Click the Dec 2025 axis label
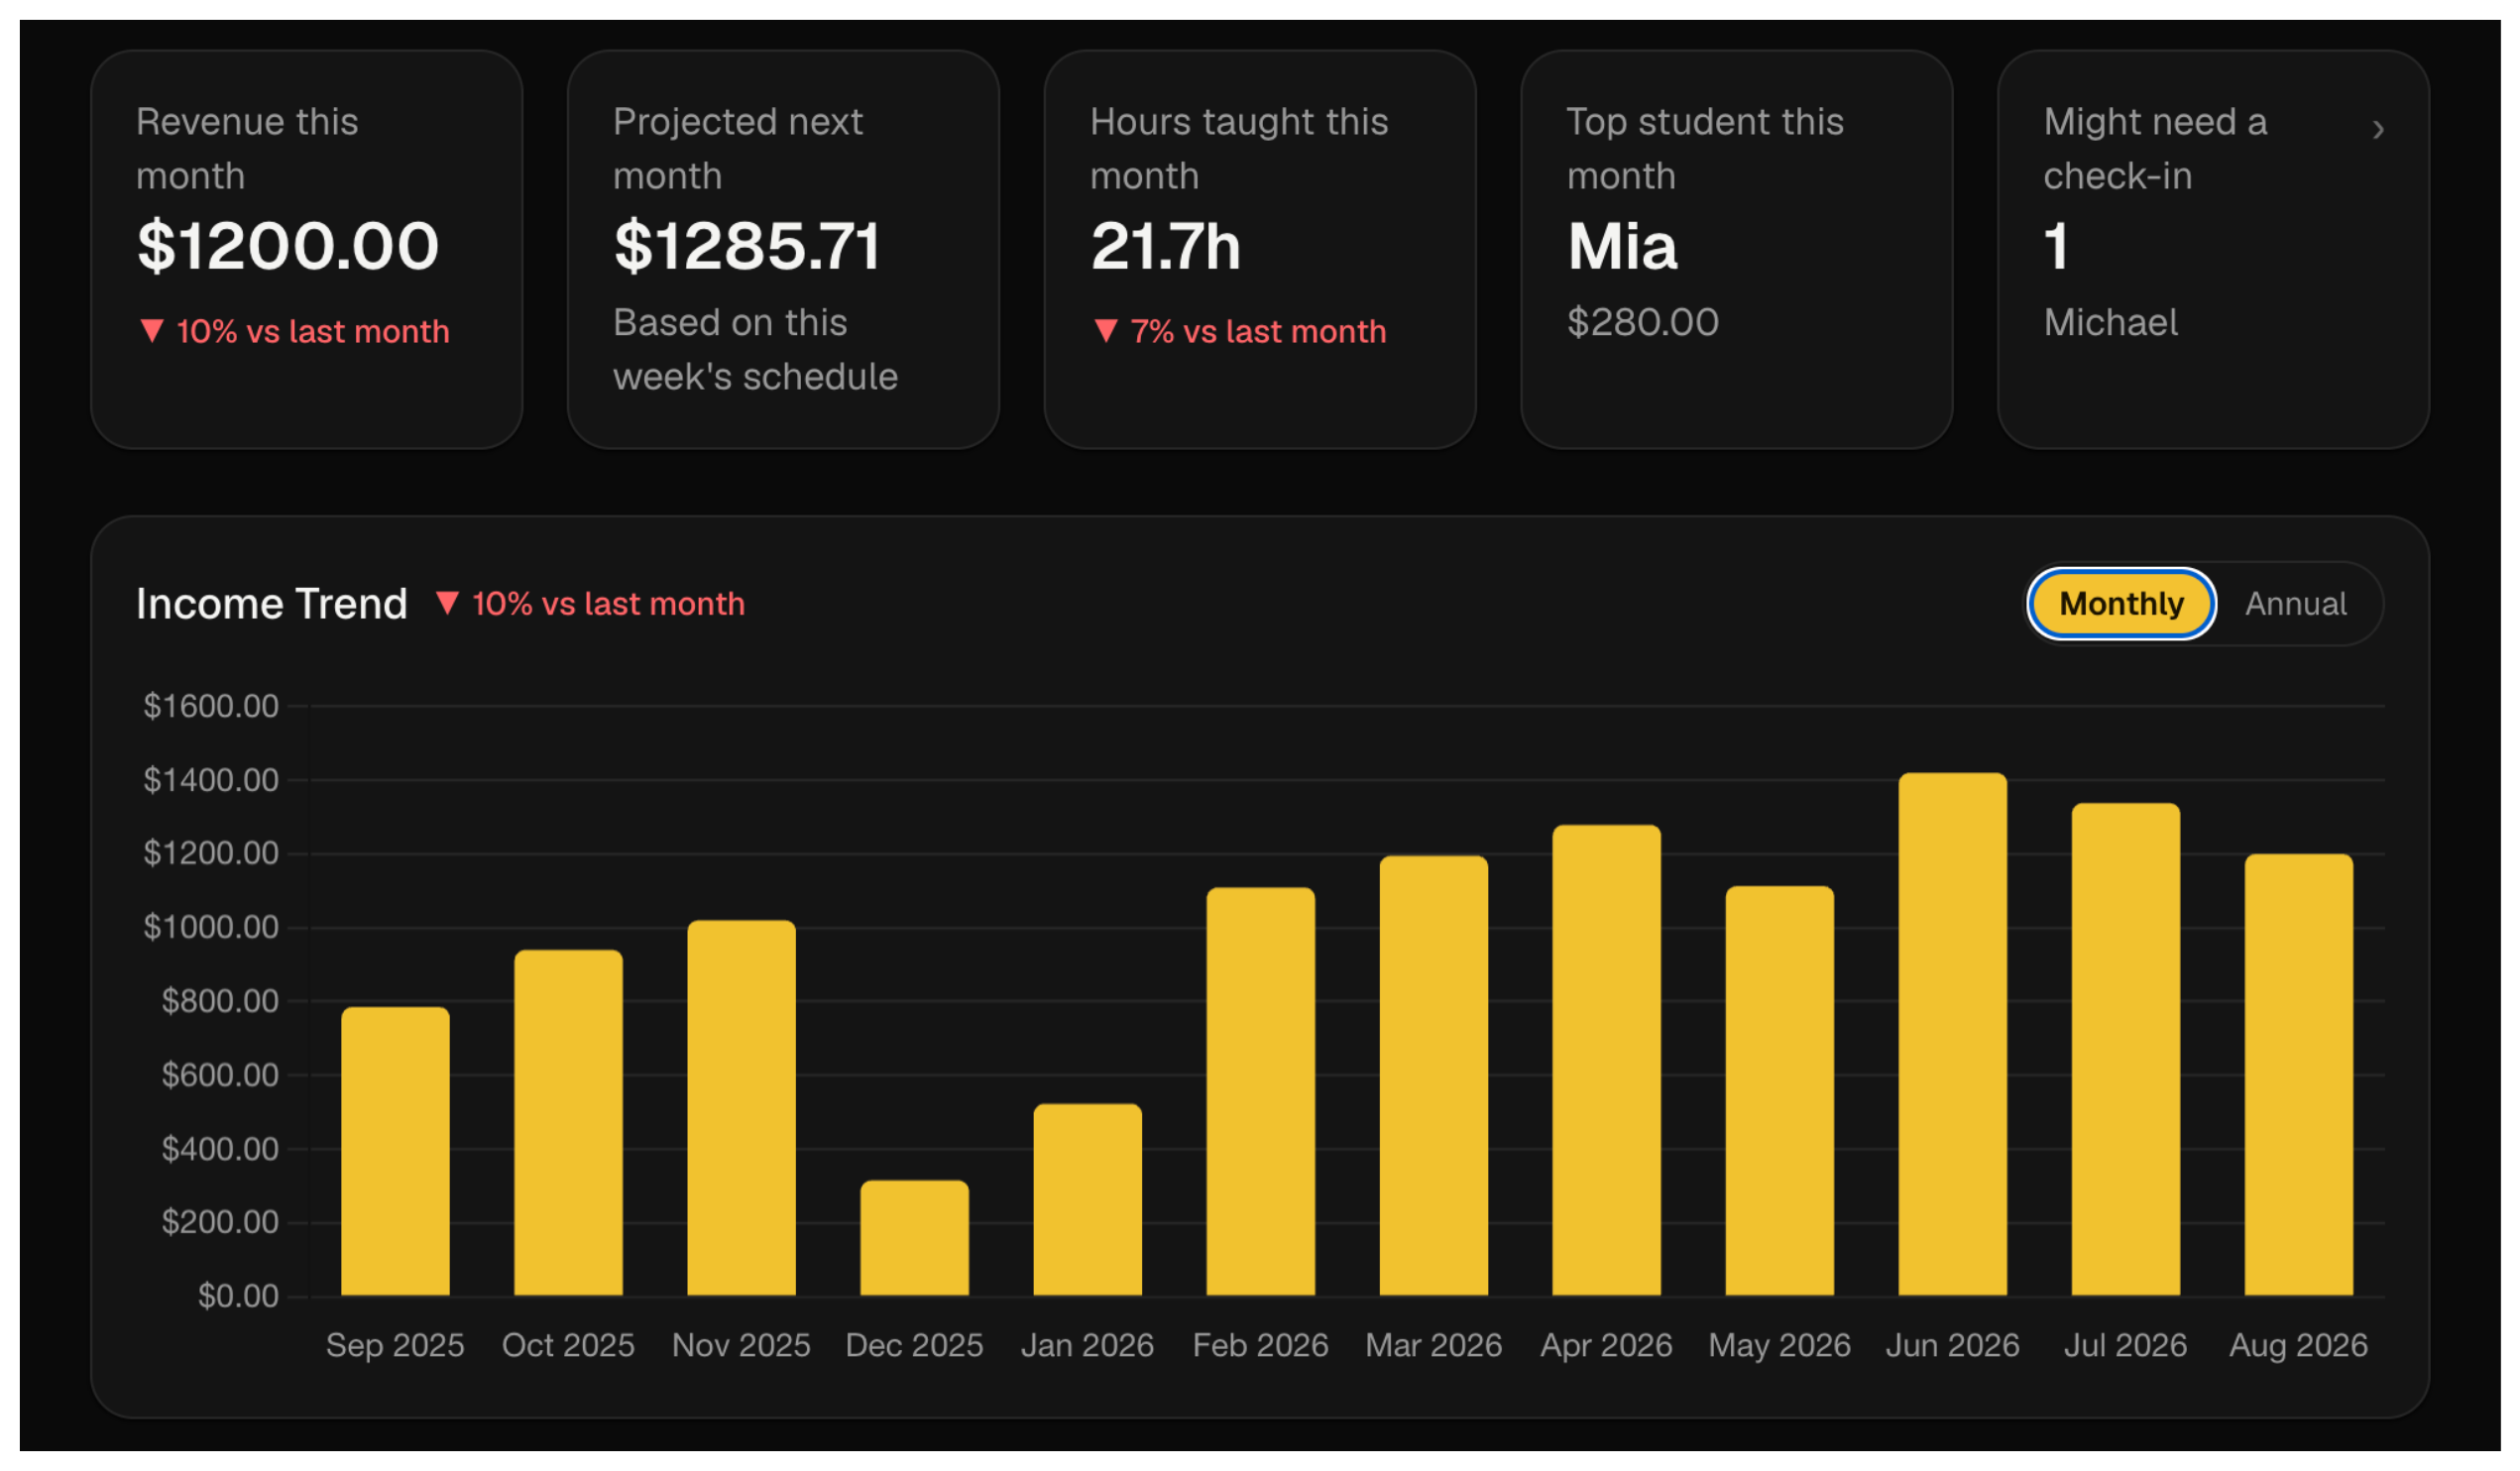This screenshot has width=2520, height=1471. [914, 1345]
